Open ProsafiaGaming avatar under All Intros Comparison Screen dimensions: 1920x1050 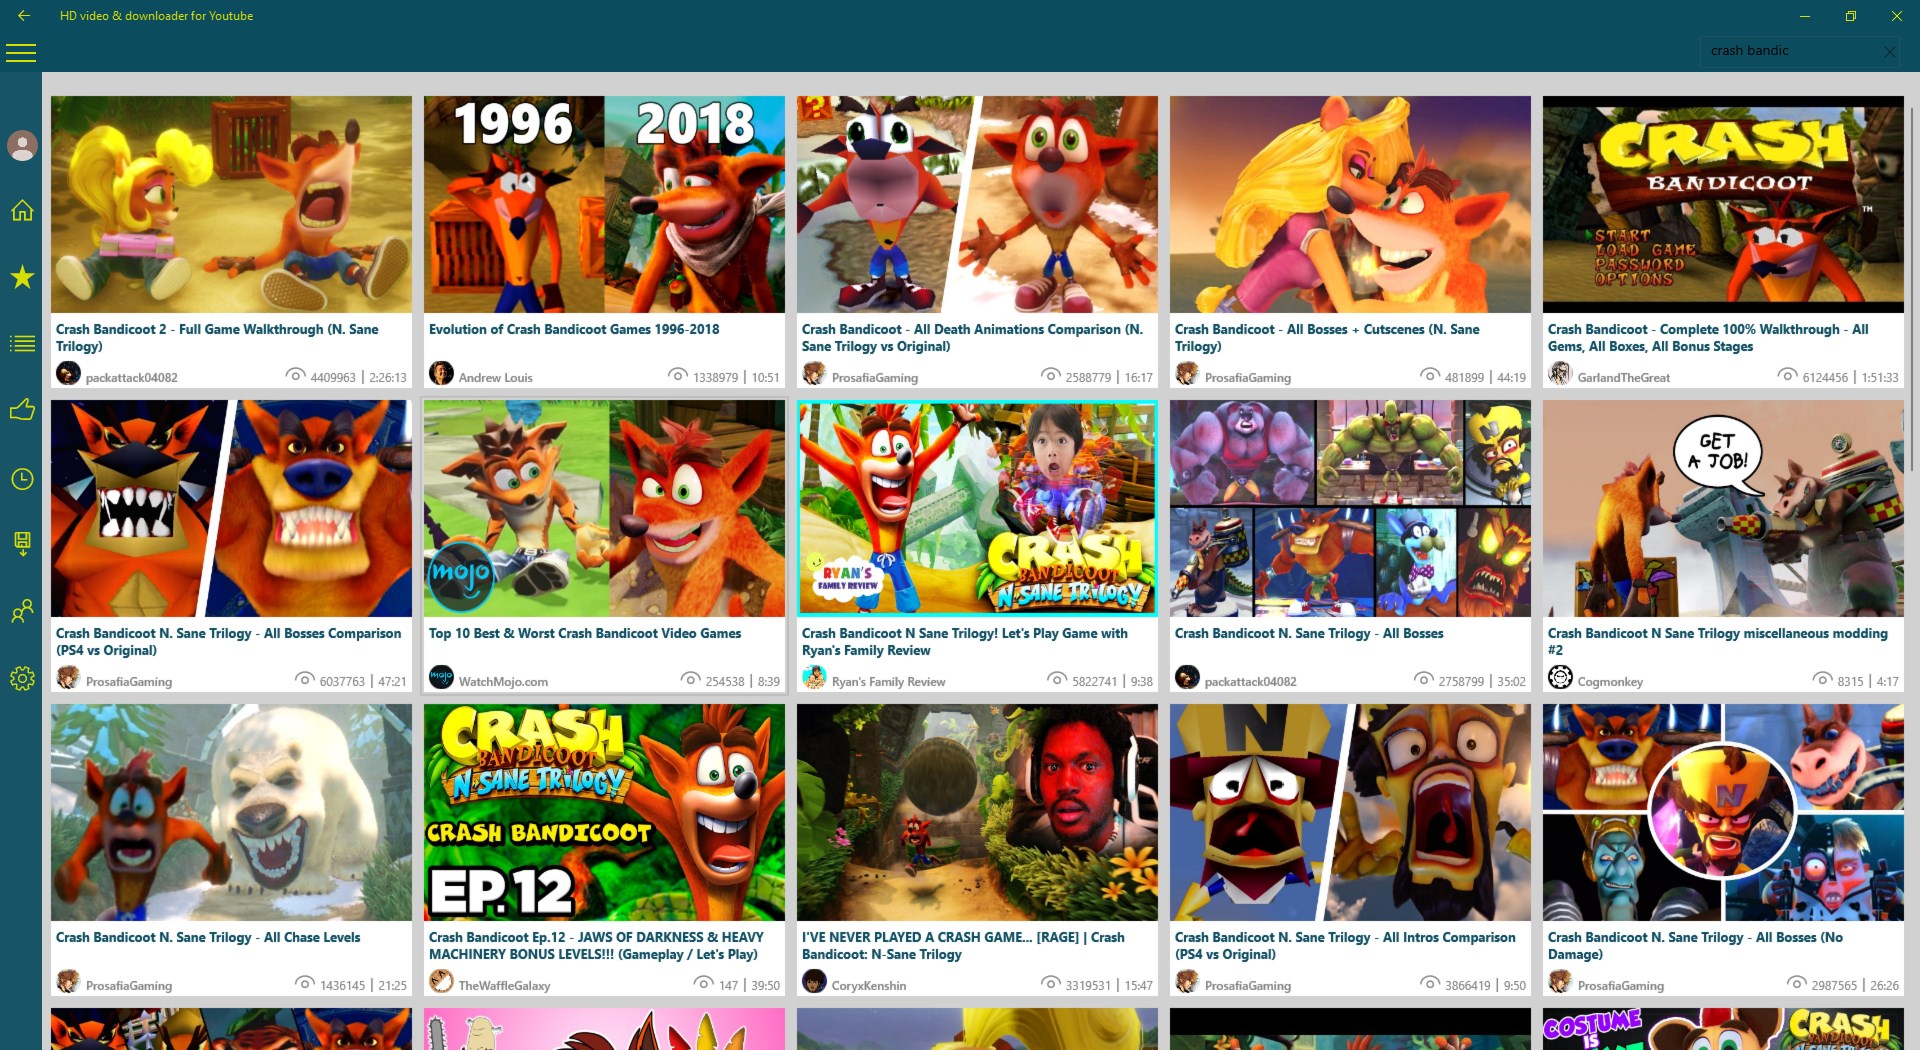point(1187,982)
